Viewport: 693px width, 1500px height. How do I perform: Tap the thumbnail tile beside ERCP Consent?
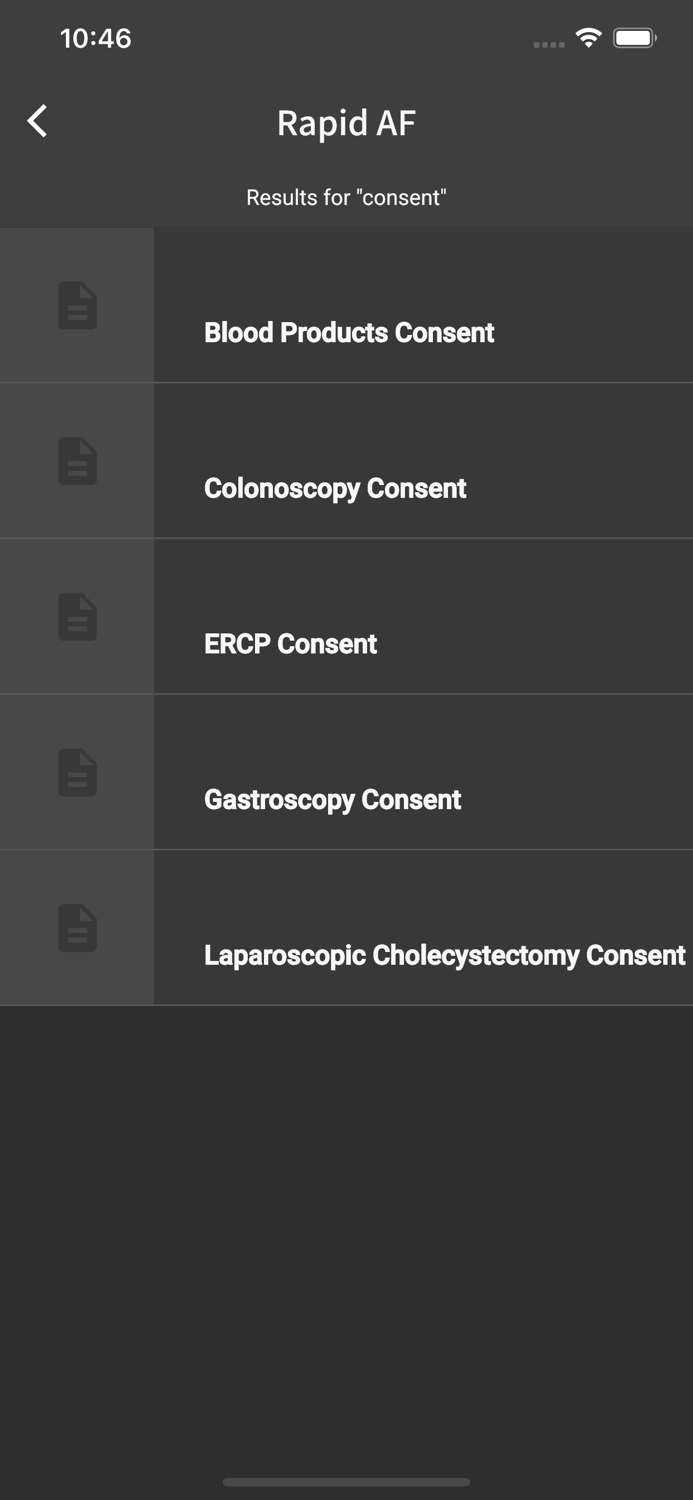click(77, 617)
